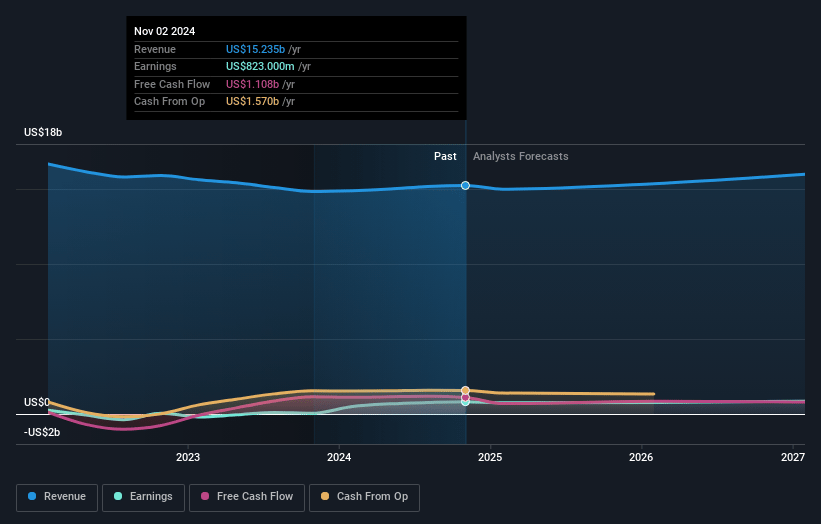The image size is (821, 524).
Task: Select the 2027 x-axis label
Action: [x=793, y=457]
